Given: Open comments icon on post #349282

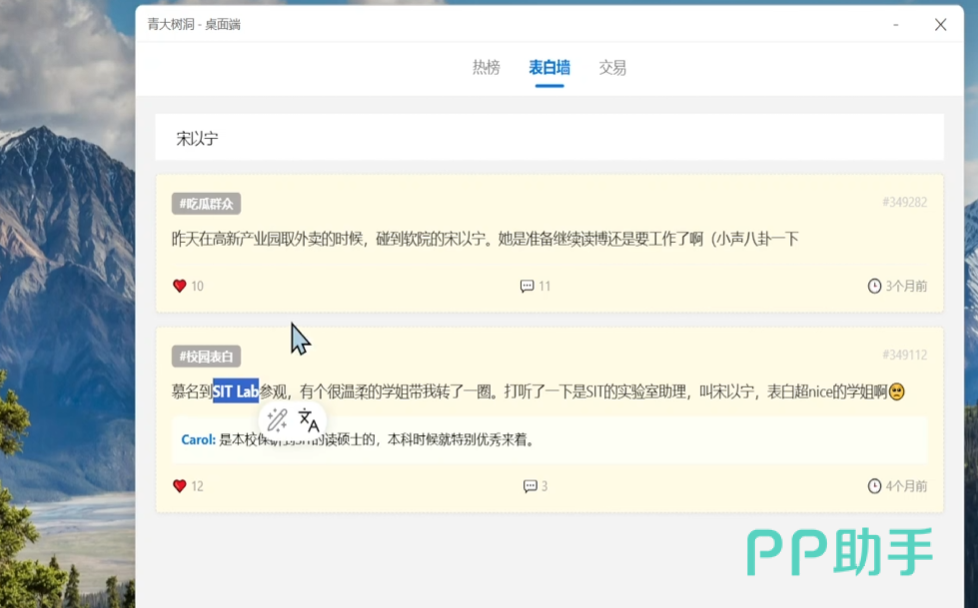Looking at the screenshot, I should point(527,286).
